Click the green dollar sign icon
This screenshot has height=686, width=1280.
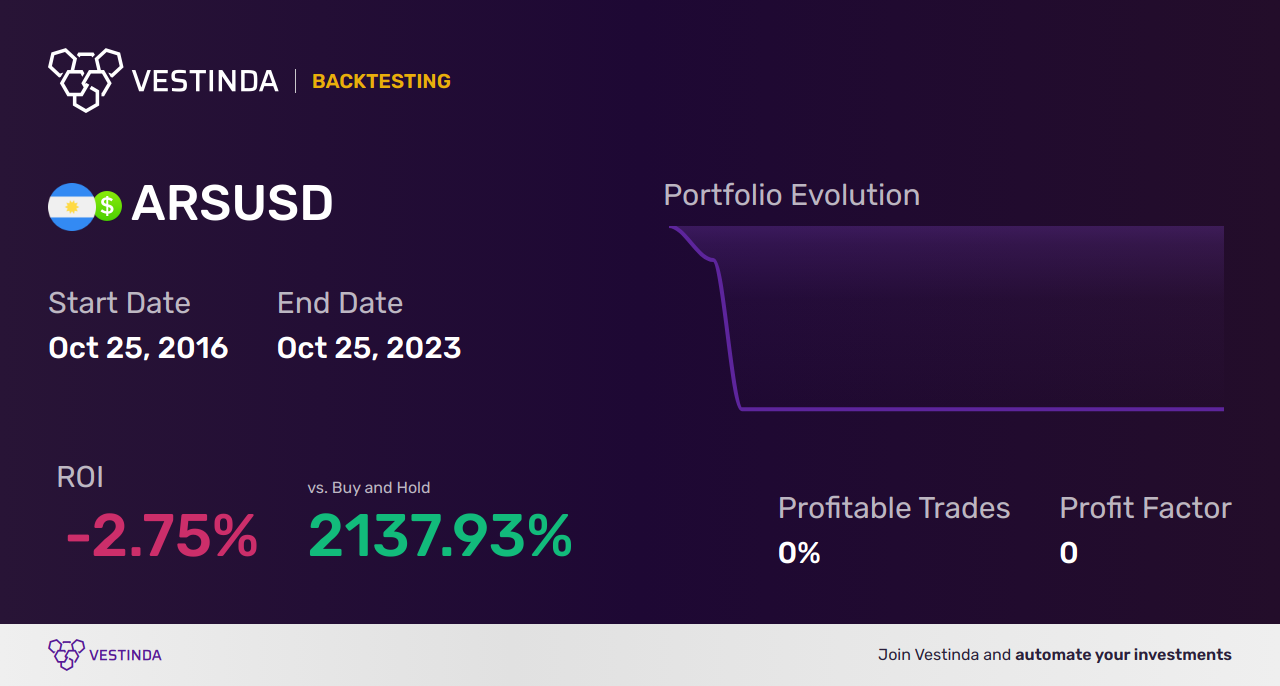point(108,207)
